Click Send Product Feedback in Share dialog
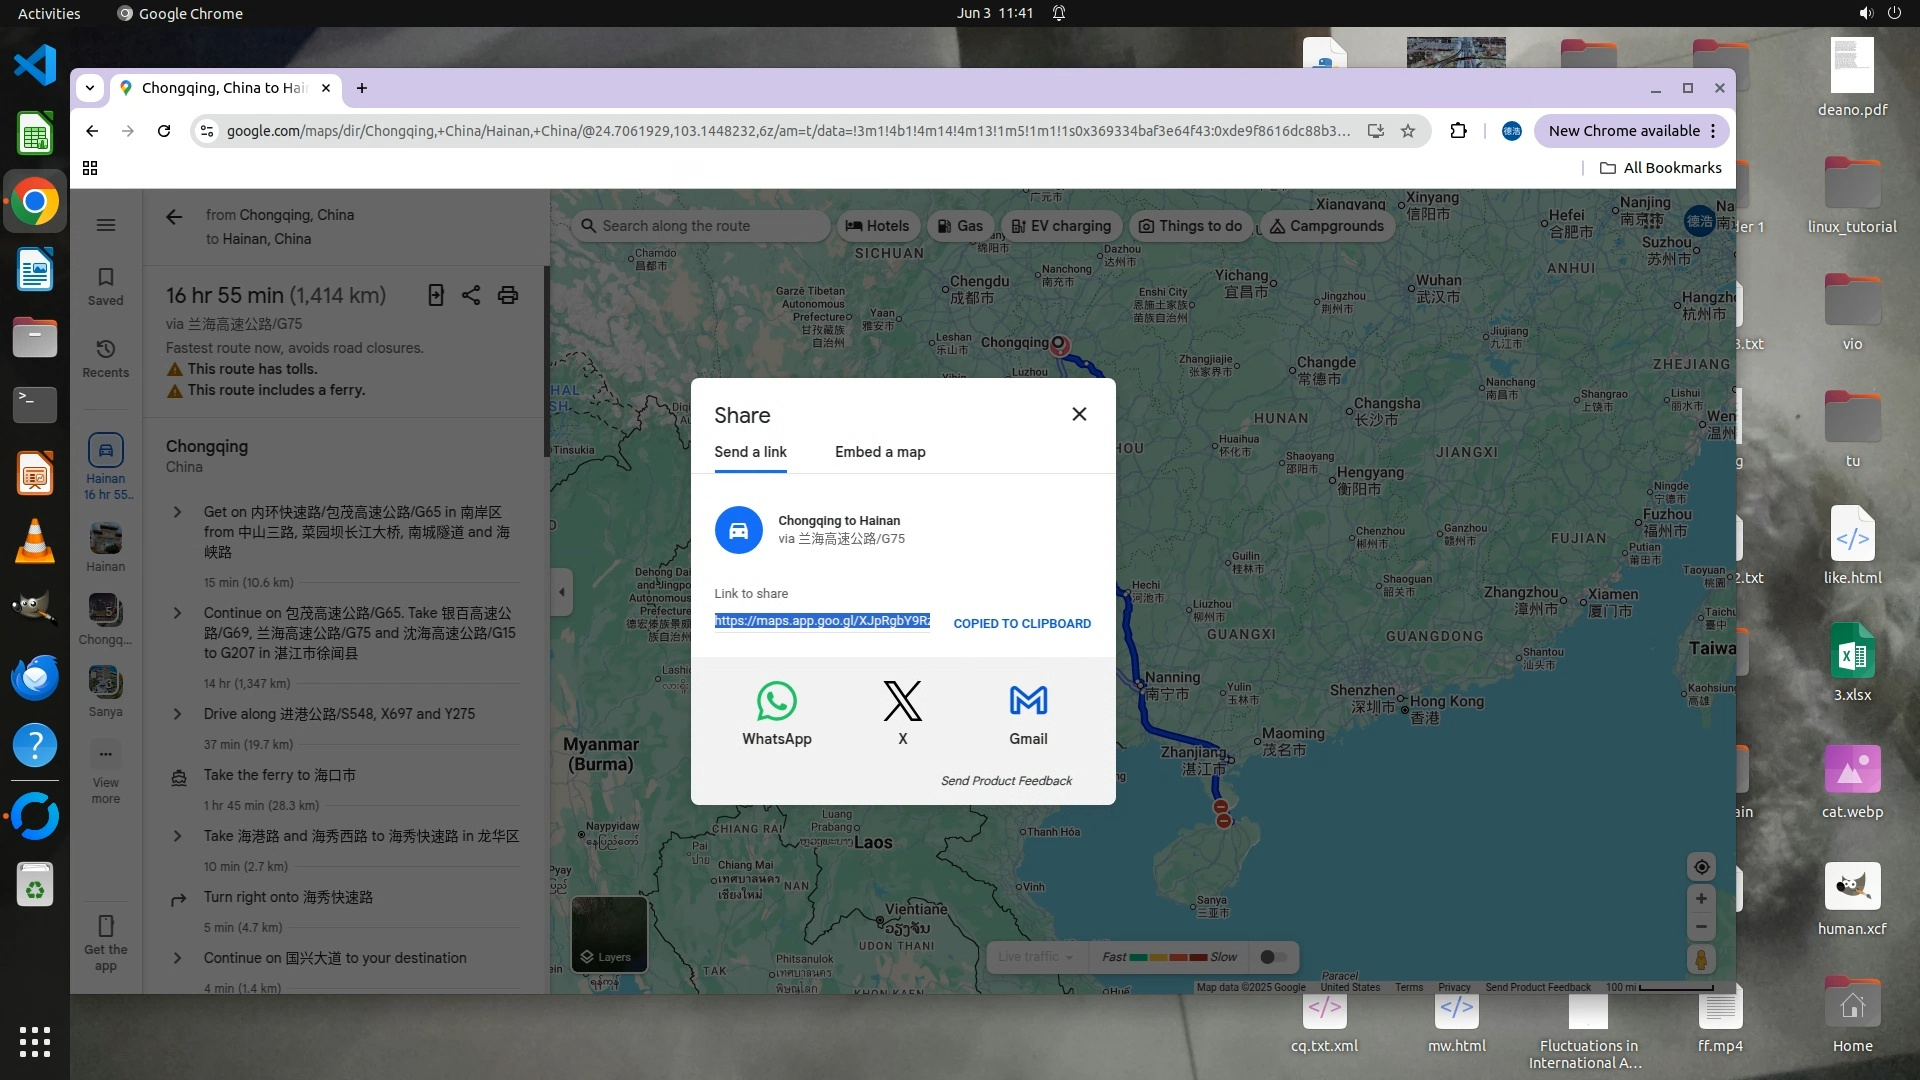The image size is (1920, 1080). pyautogui.click(x=1006, y=781)
